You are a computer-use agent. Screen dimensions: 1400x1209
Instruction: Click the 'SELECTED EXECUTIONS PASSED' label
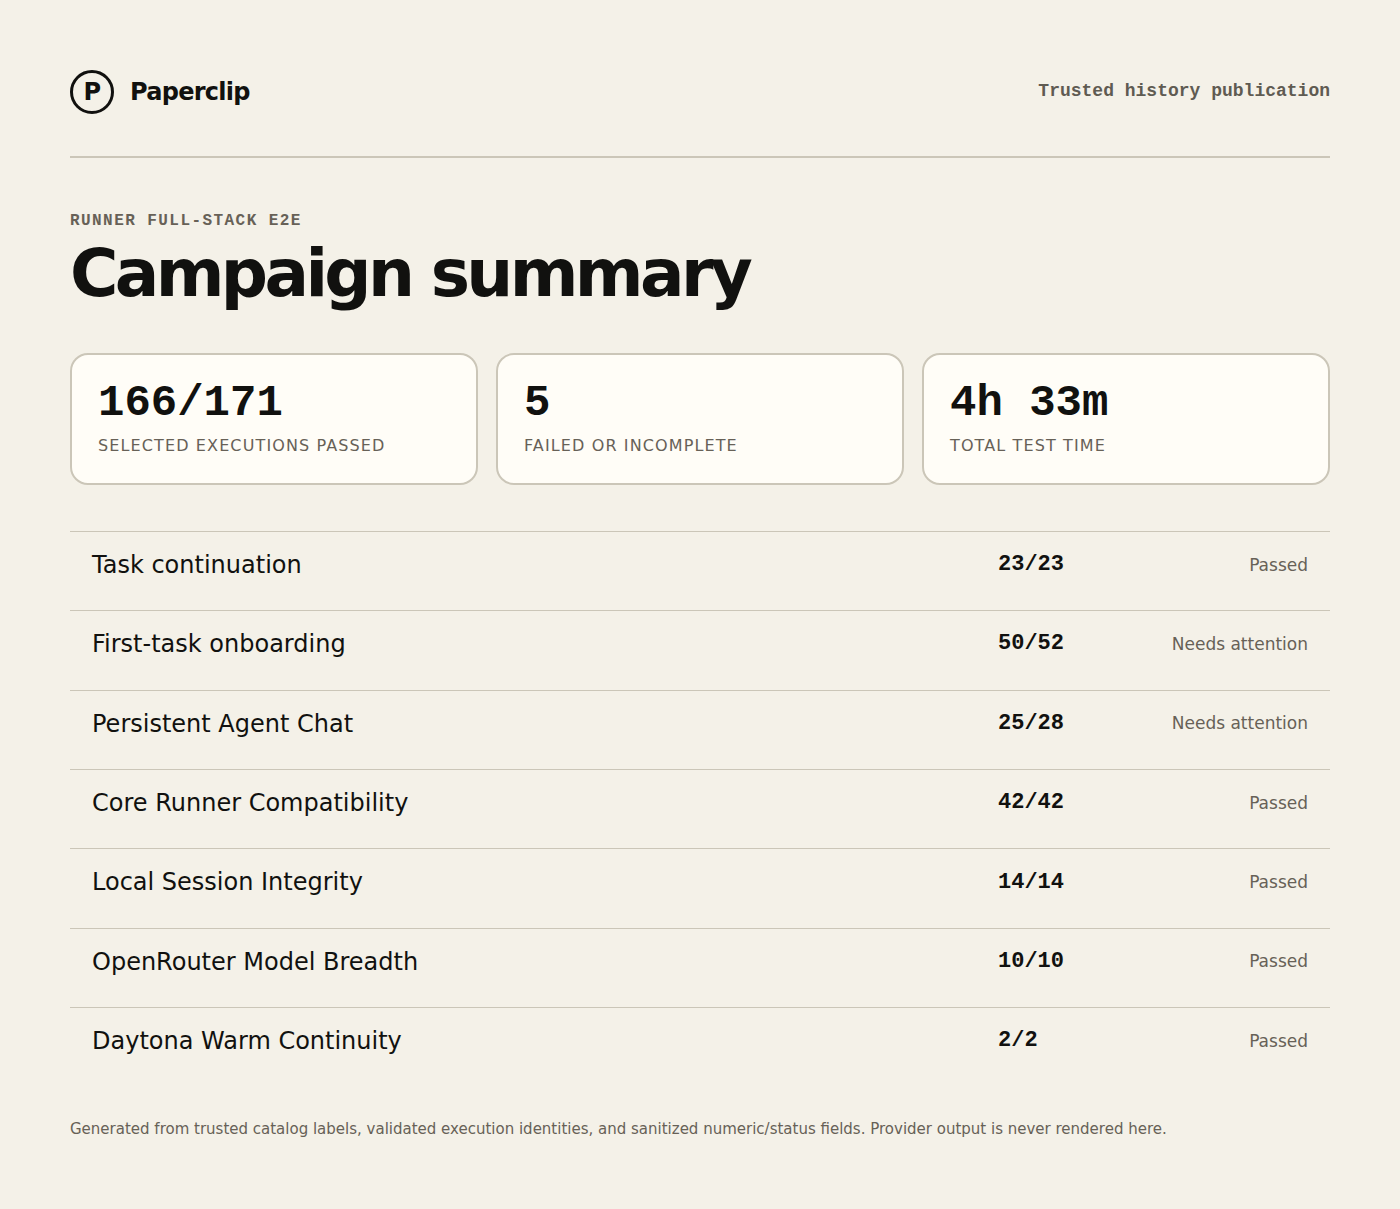coord(241,445)
